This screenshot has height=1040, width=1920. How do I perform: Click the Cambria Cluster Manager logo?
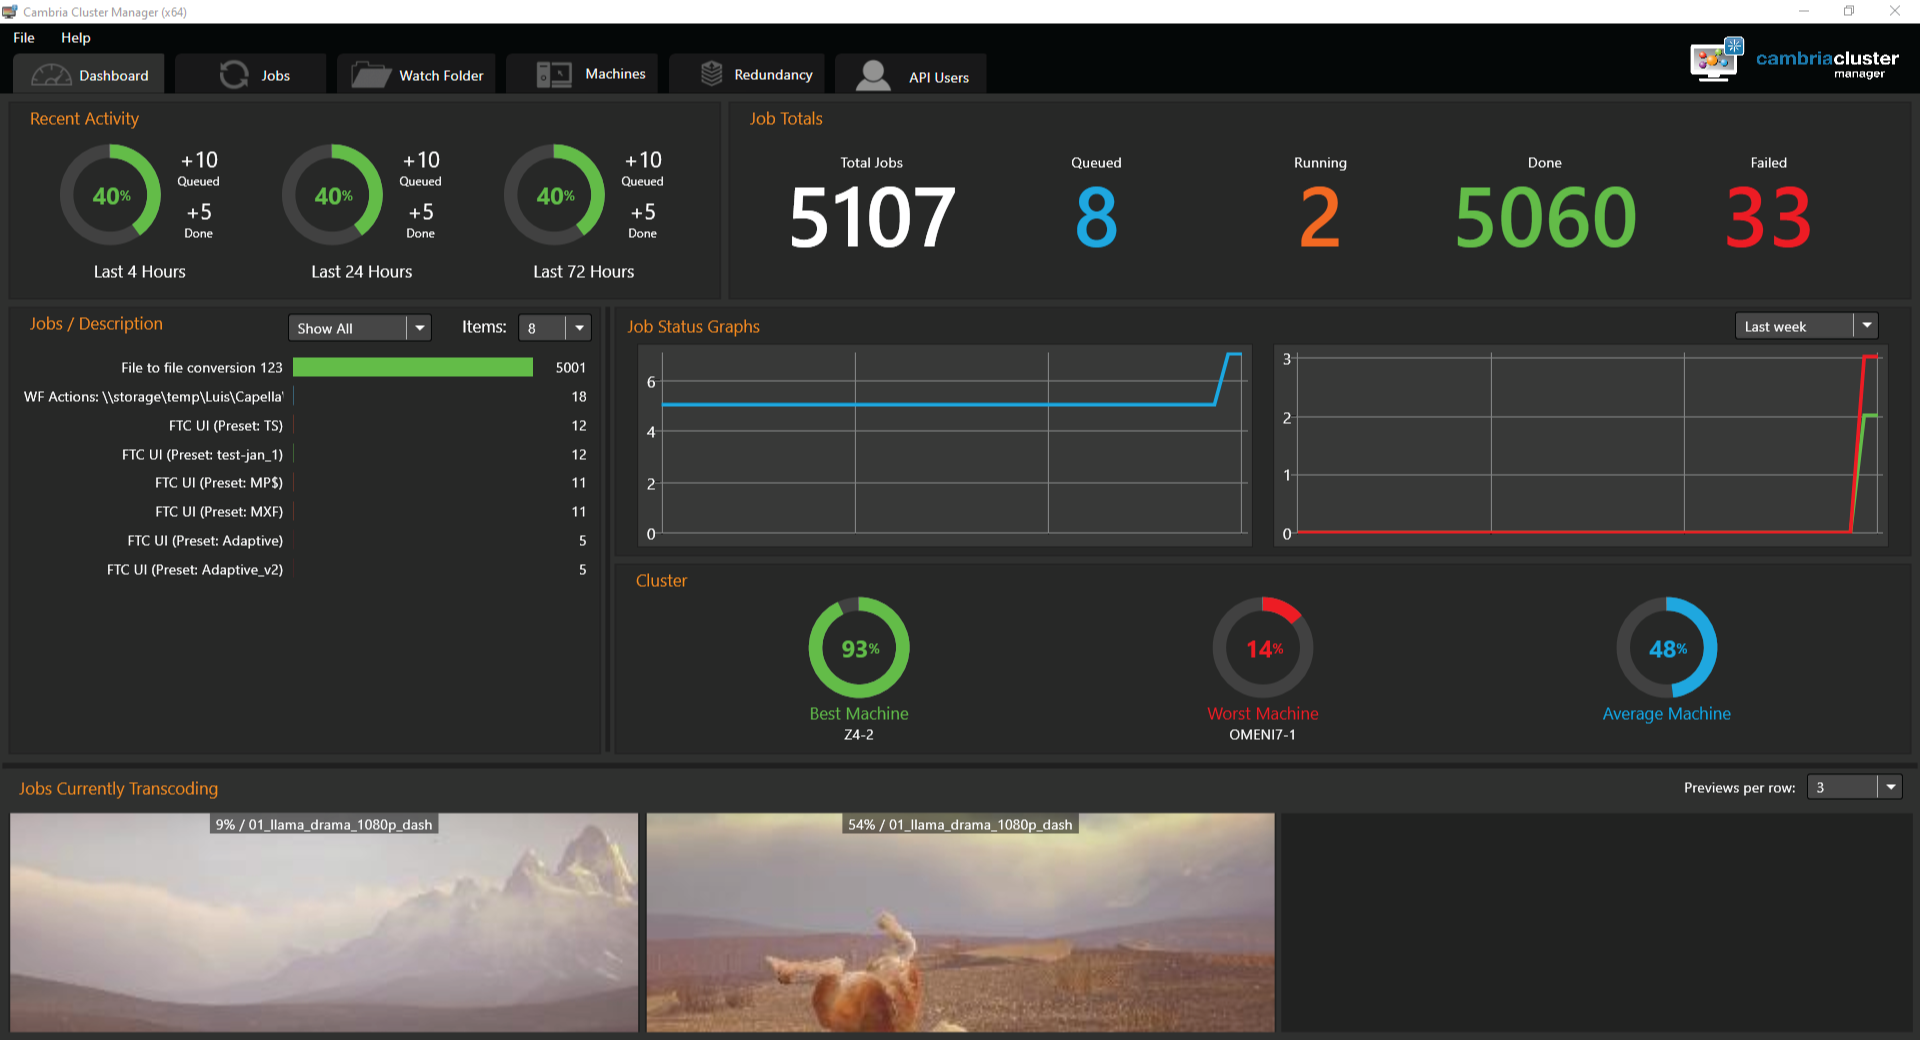click(1794, 61)
